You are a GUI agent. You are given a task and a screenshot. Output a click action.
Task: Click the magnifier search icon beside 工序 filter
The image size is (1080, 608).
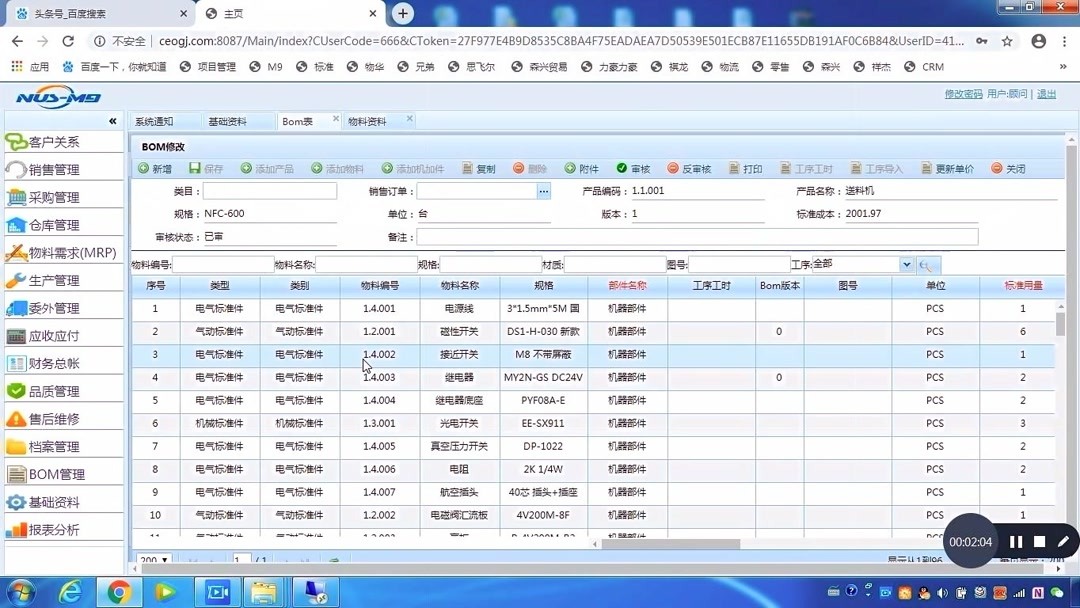pyautogui.click(x=928, y=264)
